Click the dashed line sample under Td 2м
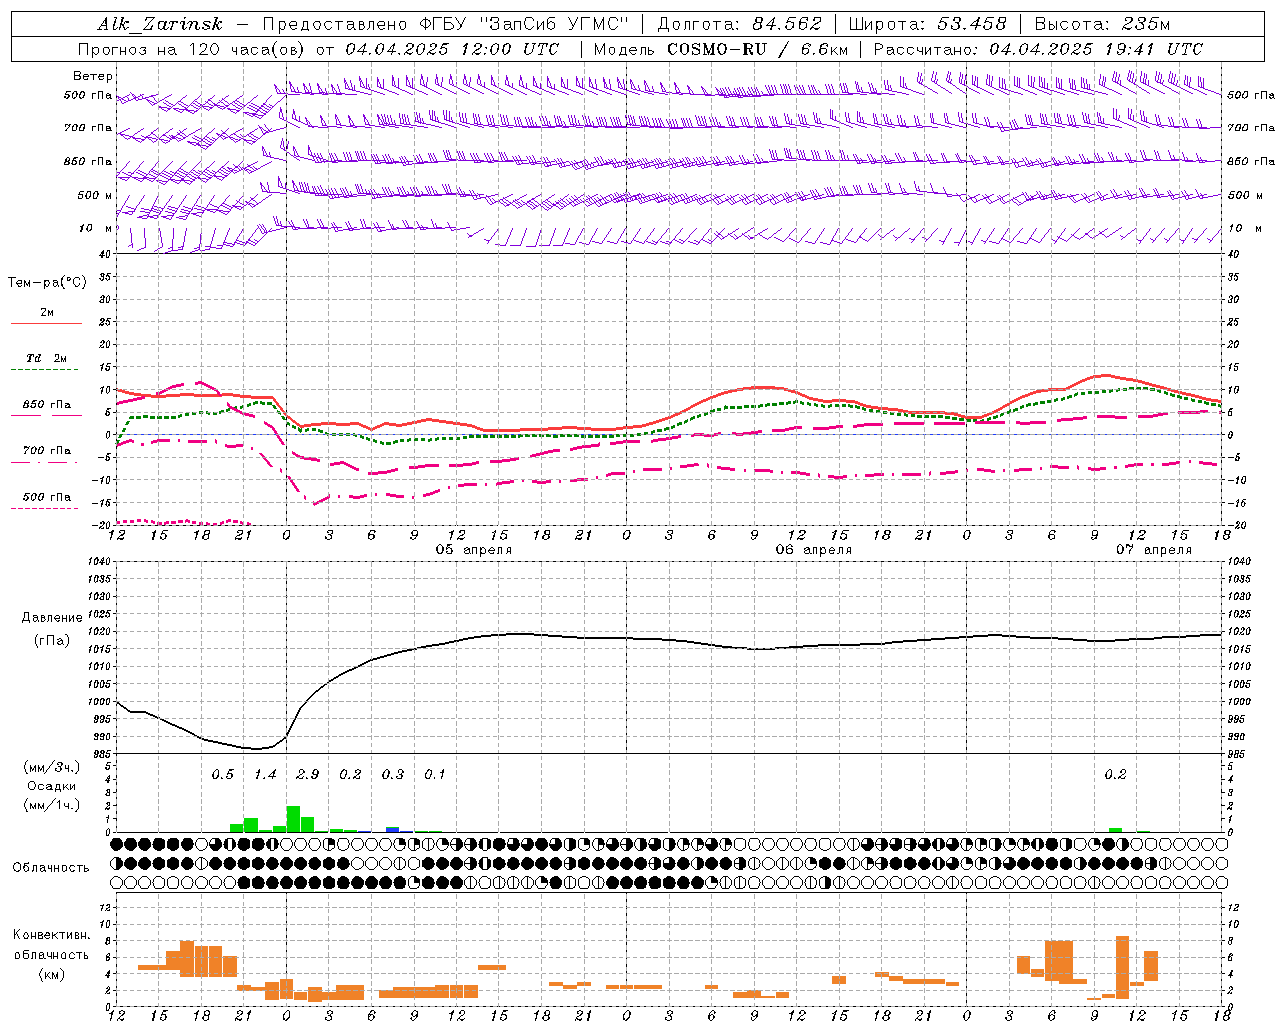The image size is (1280, 1024). (46, 370)
